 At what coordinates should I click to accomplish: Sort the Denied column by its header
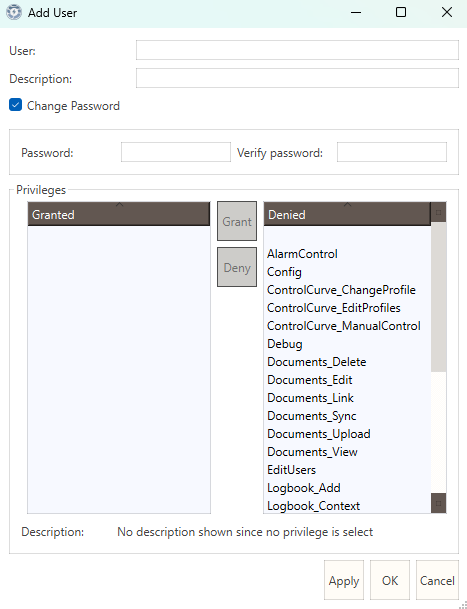pos(347,214)
